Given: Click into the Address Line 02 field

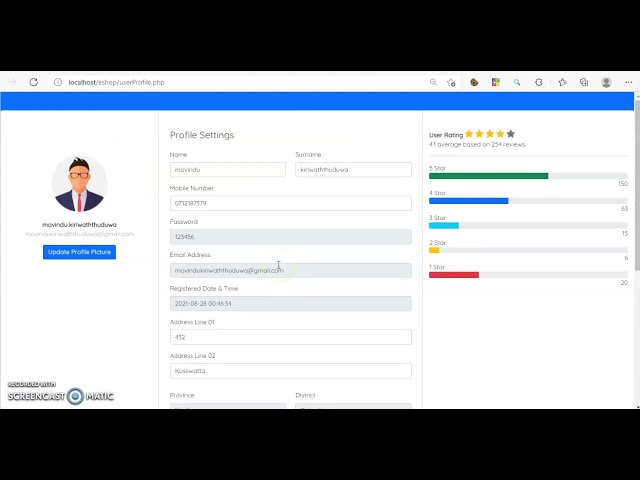Looking at the screenshot, I should point(290,371).
